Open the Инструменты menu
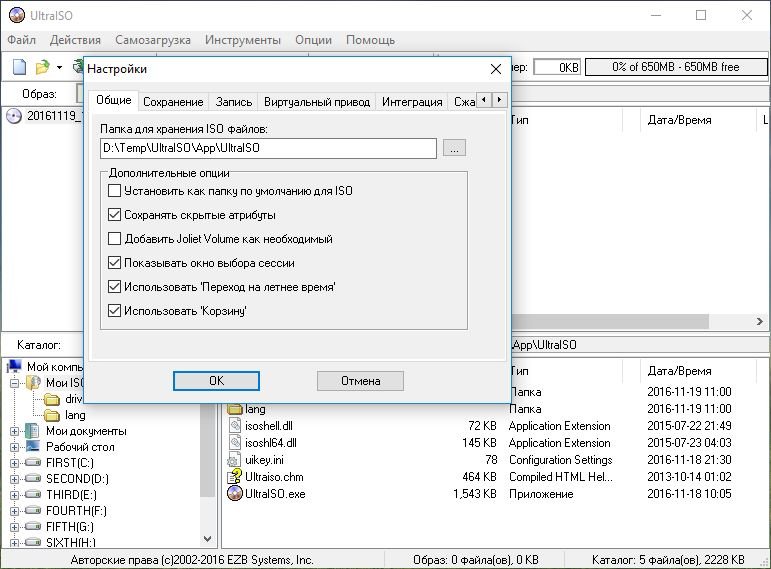The image size is (771, 569). pos(243,40)
